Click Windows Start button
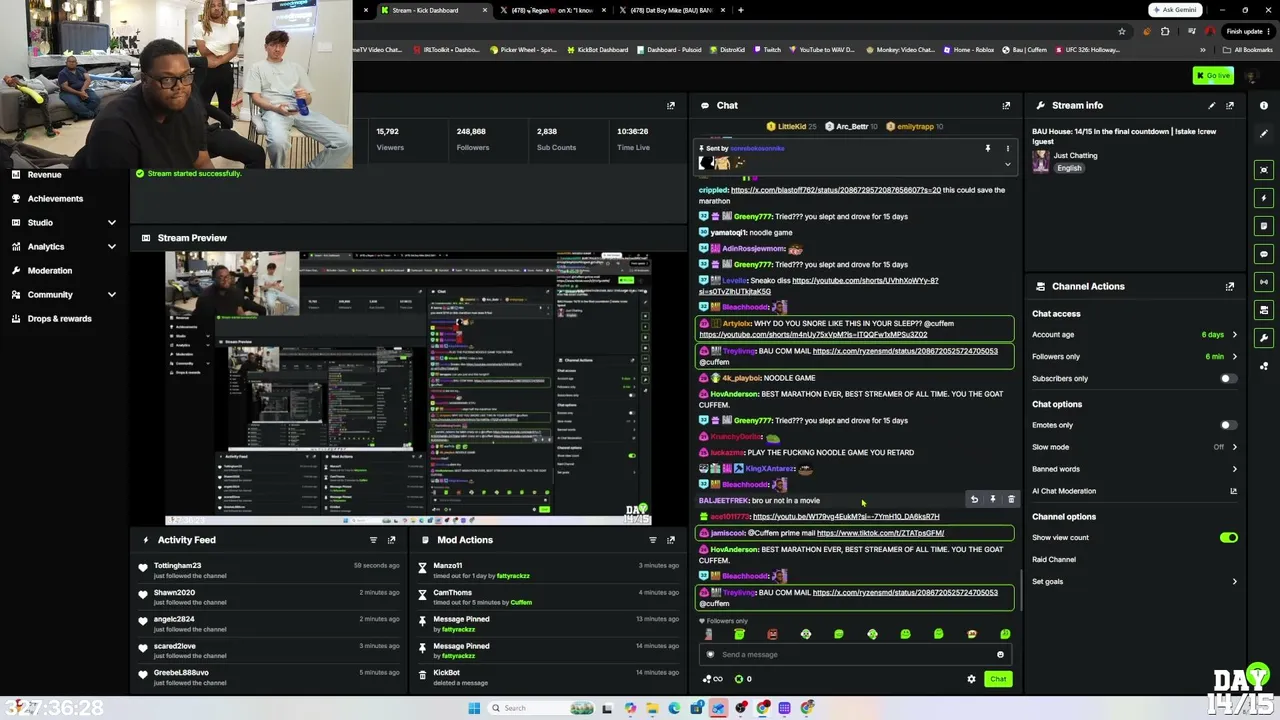The width and height of the screenshot is (1280, 720). click(474, 708)
